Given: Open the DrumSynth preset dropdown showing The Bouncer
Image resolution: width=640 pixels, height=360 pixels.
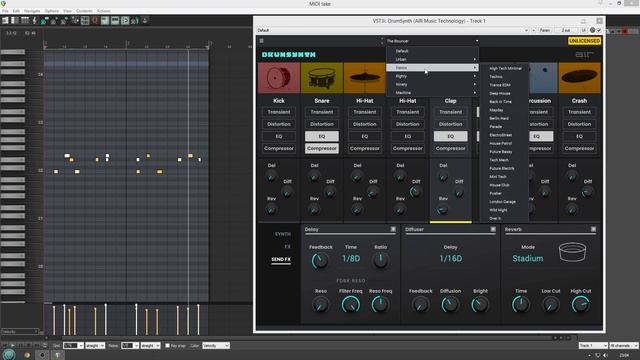Looking at the screenshot, I should (432, 41).
